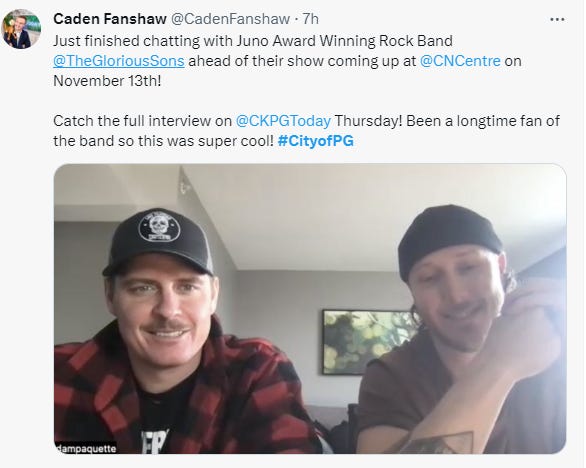Viewport: 586px width, 468px height.
Task: Click the framed painting in the photo
Action: point(370,342)
